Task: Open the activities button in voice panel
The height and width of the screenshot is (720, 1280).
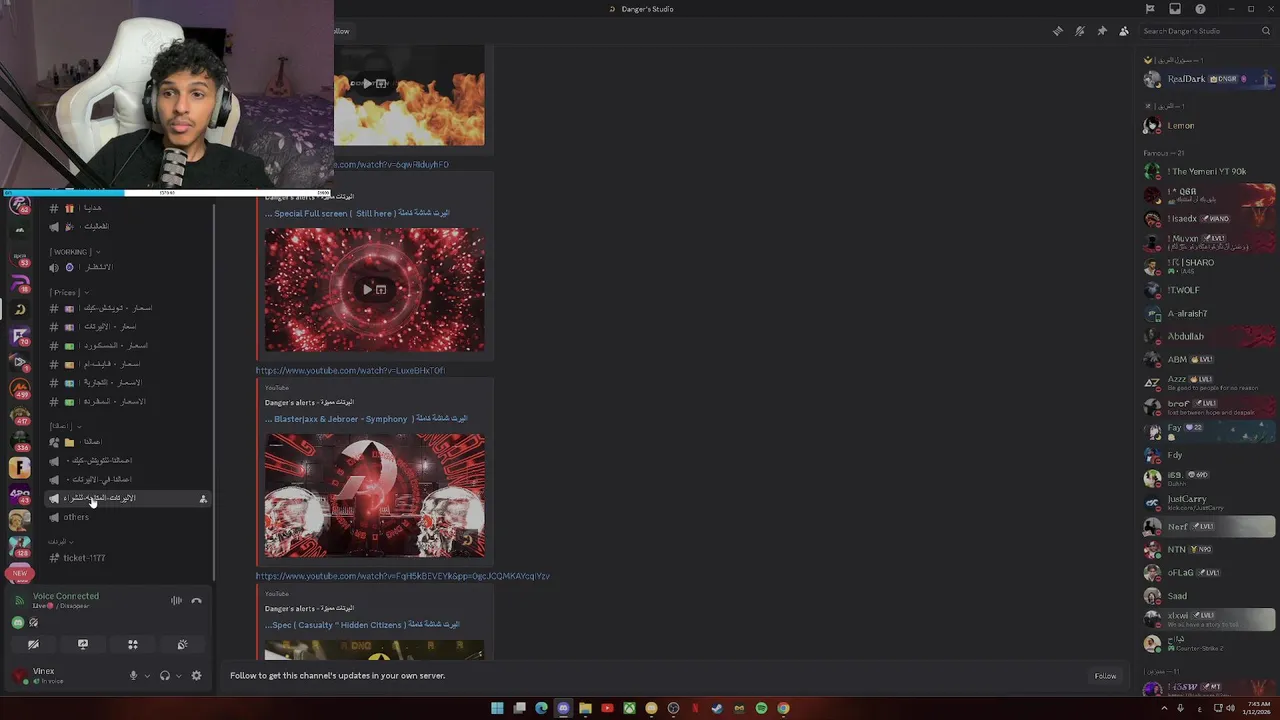Action: [x=132, y=645]
